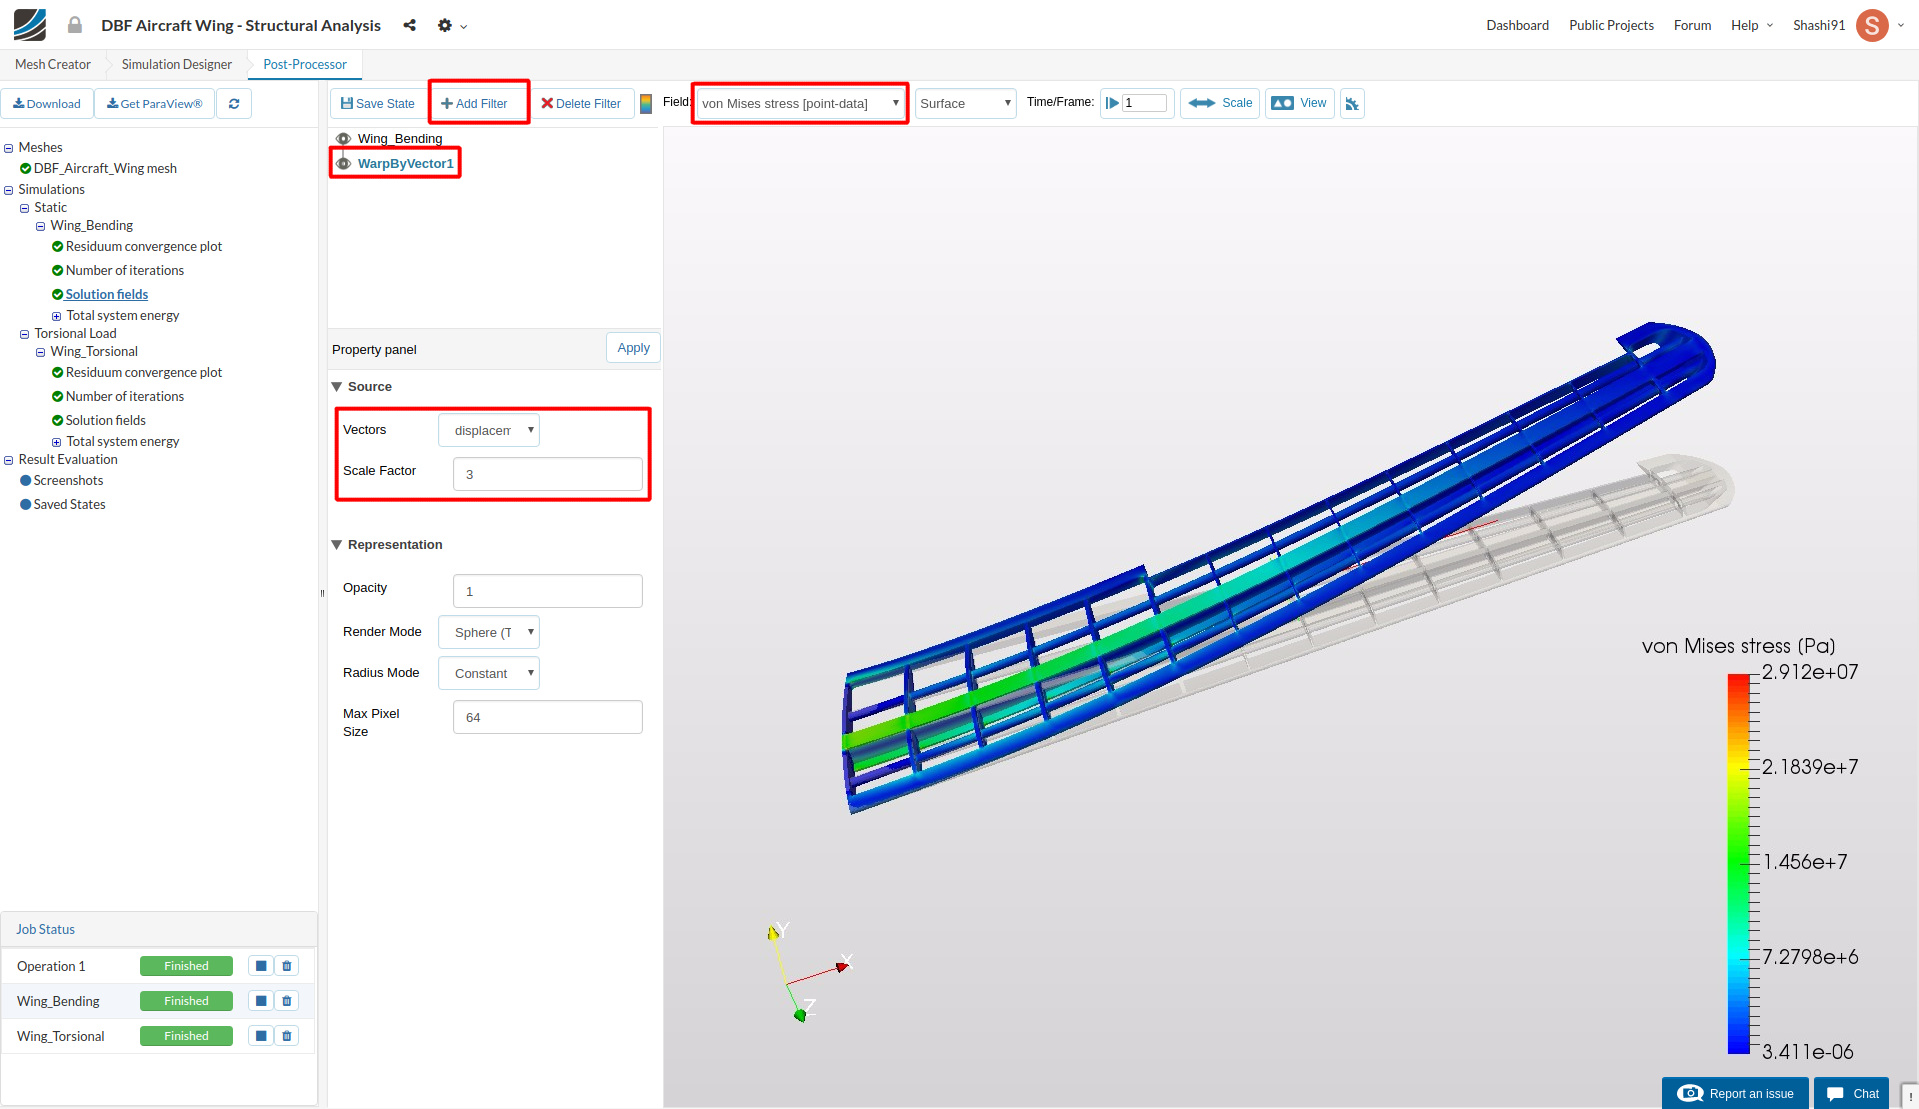Click the exclamation notification icon
The image size is (1919, 1109).
click(1909, 1096)
